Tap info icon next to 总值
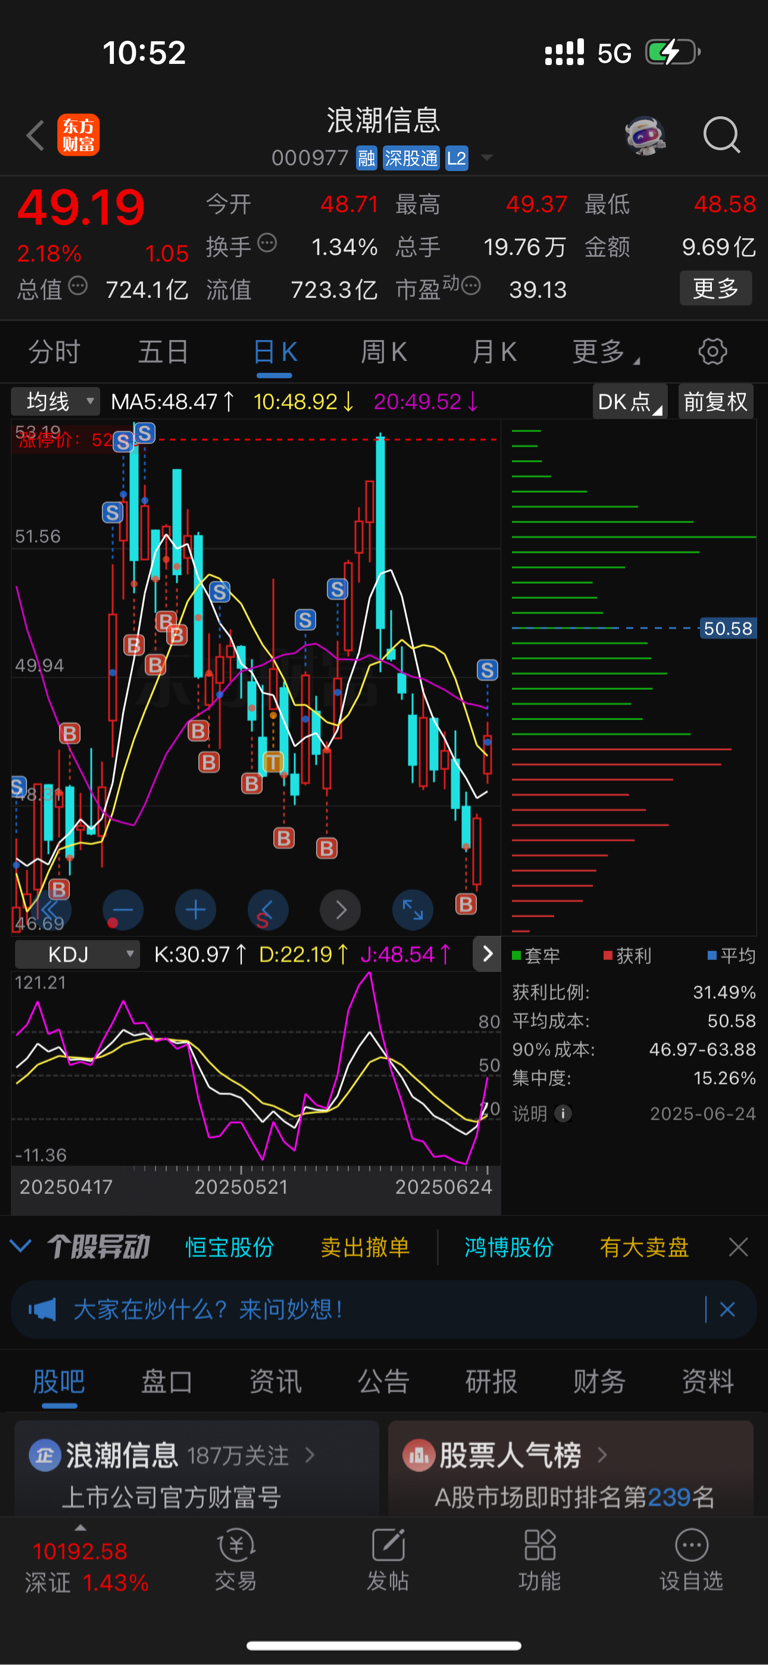Viewport: 768px width, 1665px height. pos(78,286)
